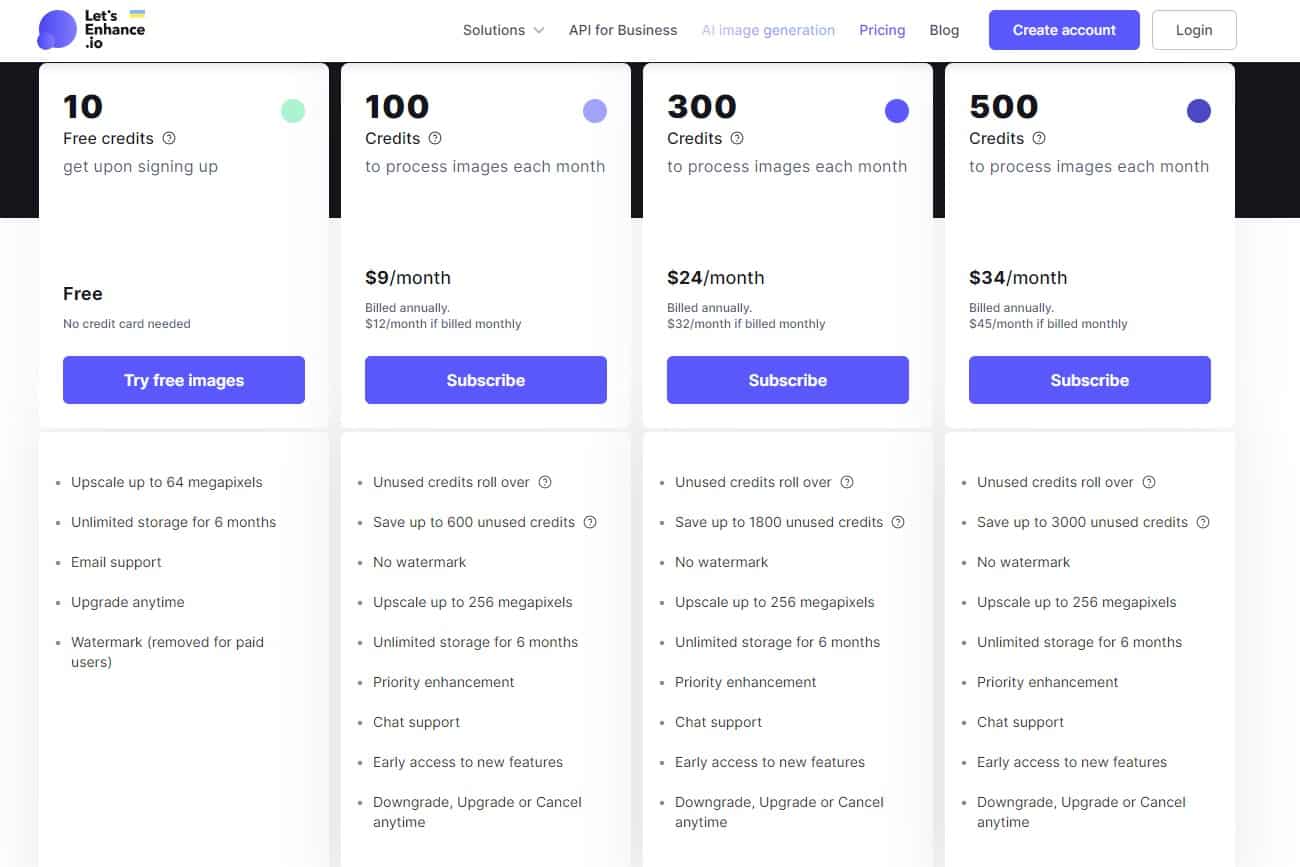Open the Pricing page
Screen dimensions: 1300x867
pos(882,30)
